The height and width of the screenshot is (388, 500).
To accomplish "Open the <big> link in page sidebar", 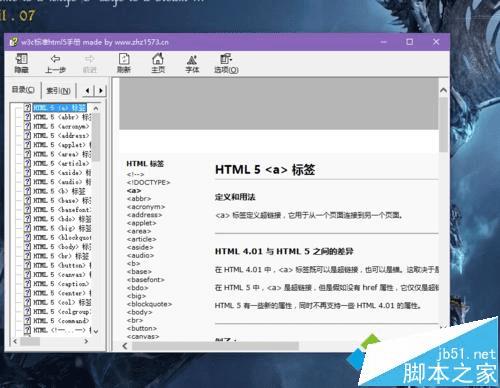I will 136,296.
